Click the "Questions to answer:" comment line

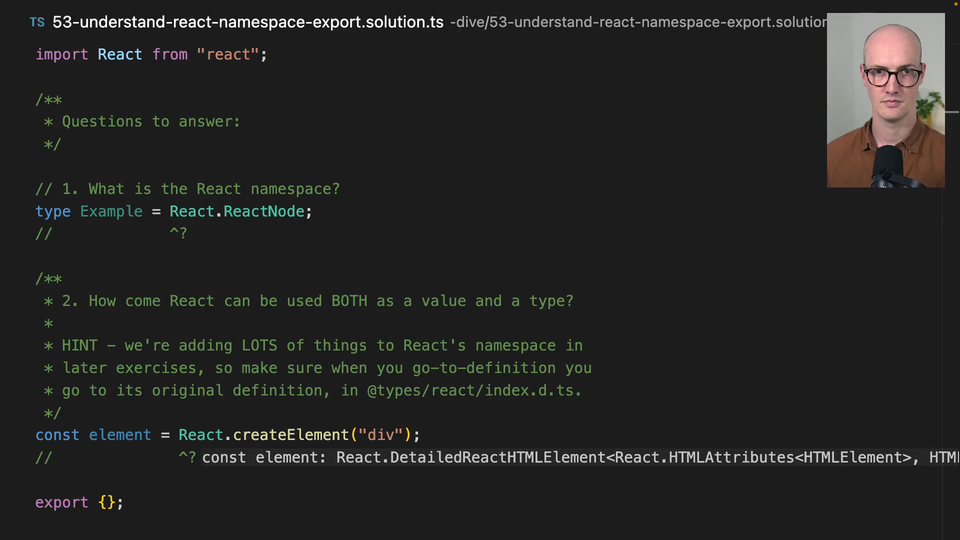150,121
